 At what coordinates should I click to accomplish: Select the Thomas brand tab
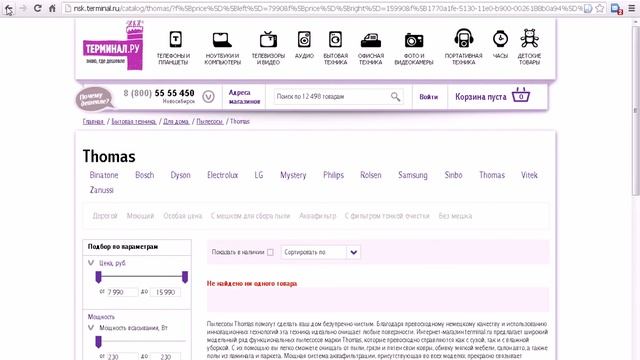tap(492, 175)
